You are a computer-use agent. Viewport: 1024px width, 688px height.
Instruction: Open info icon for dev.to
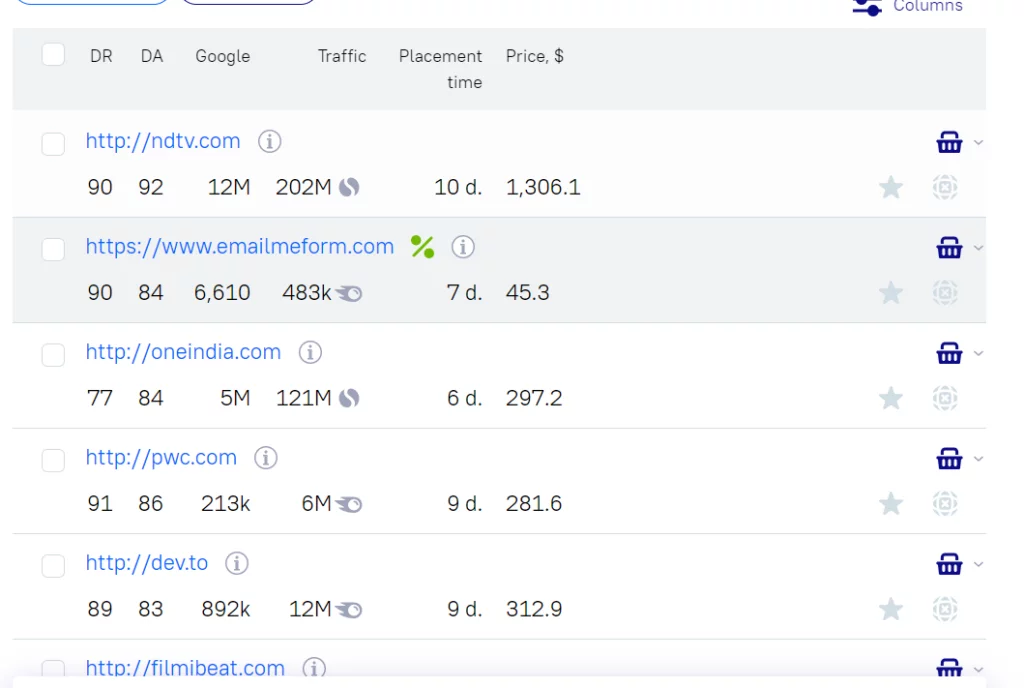click(237, 563)
